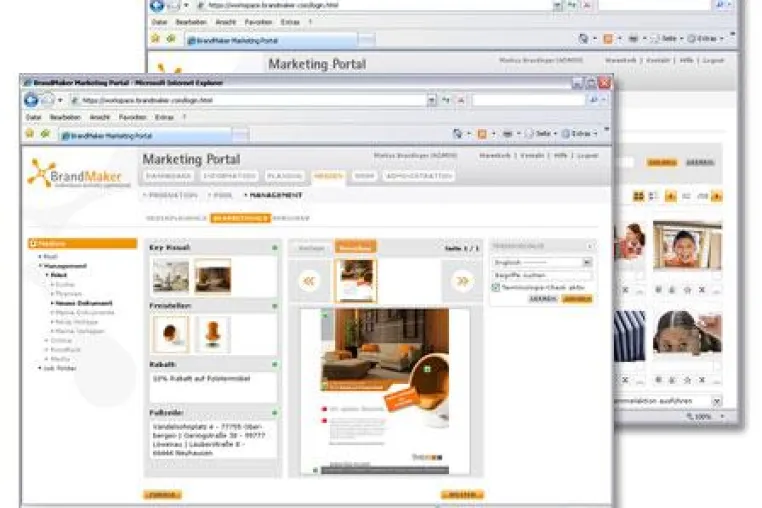Open Bearbeiten menu in front window
The width and height of the screenshot is (762, 508).
point(65,117)
